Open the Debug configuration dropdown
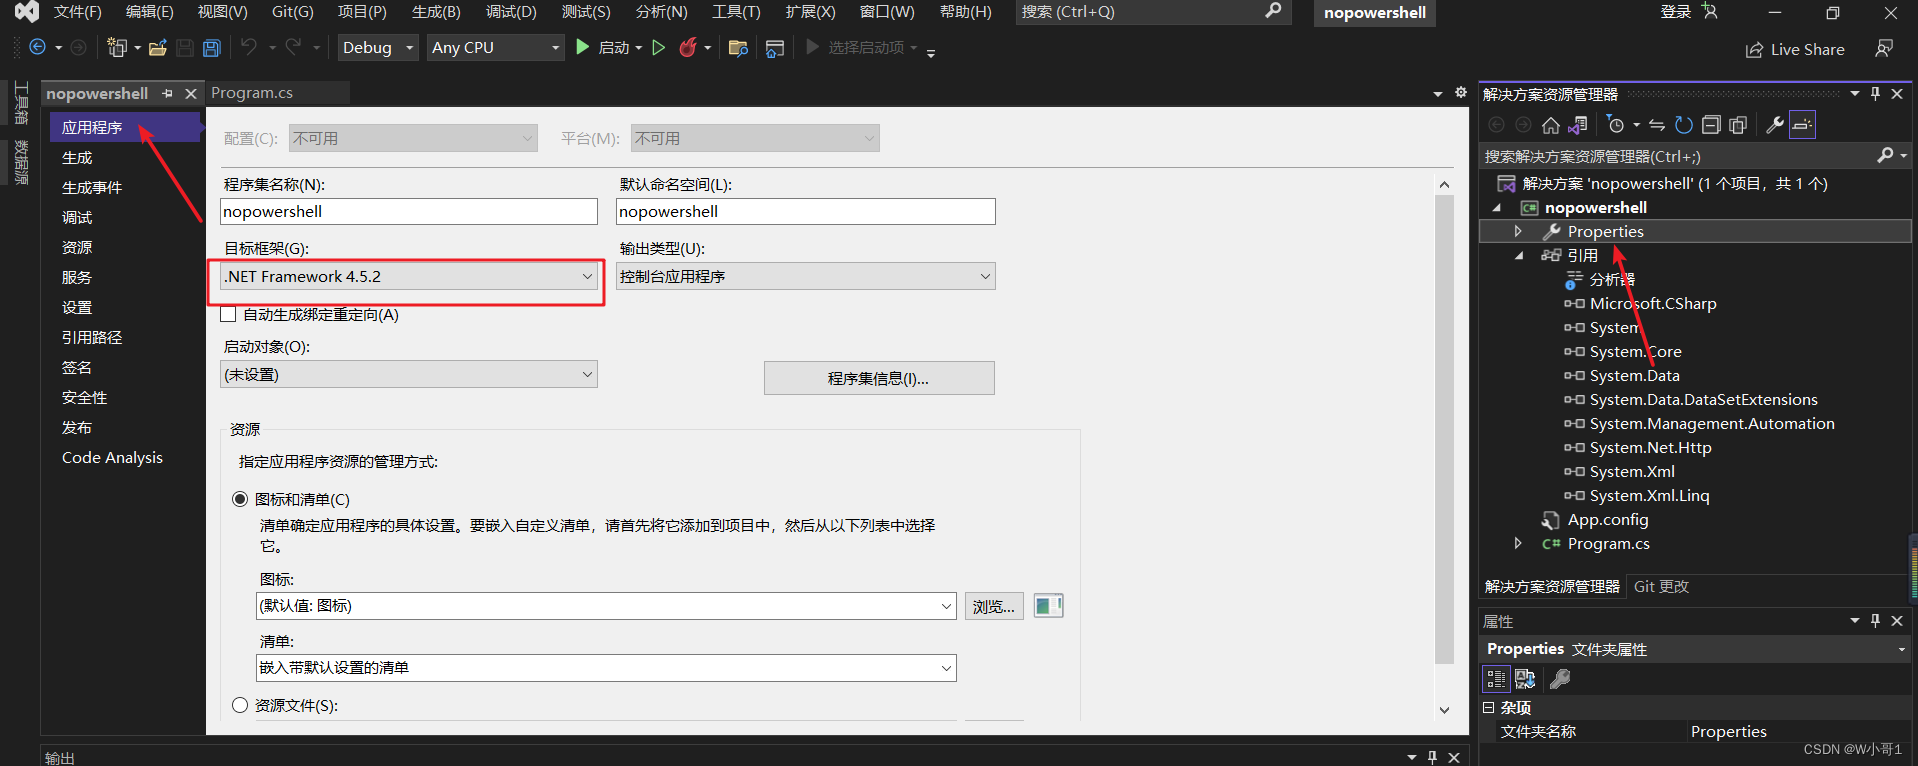 (378, 47)
